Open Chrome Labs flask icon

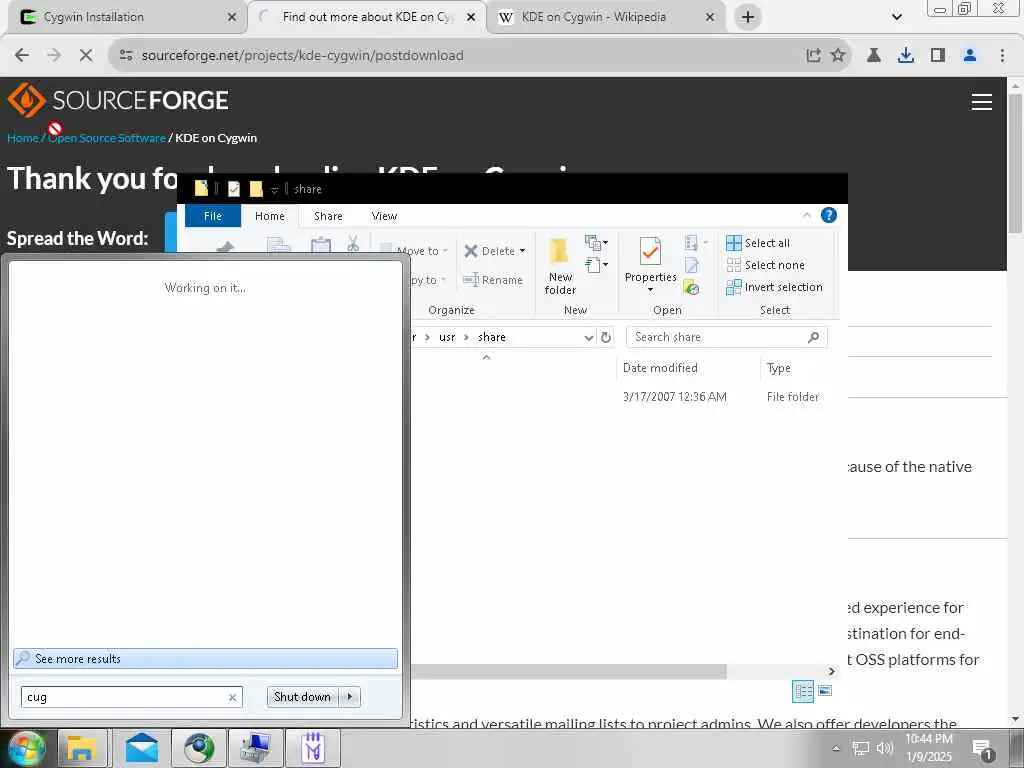[x=874, y=56]
